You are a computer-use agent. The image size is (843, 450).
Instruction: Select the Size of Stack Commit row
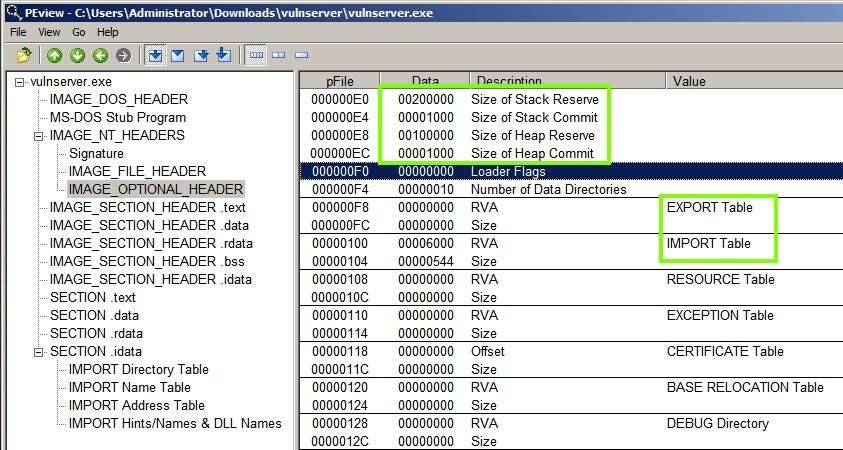[x=571, y=117]
